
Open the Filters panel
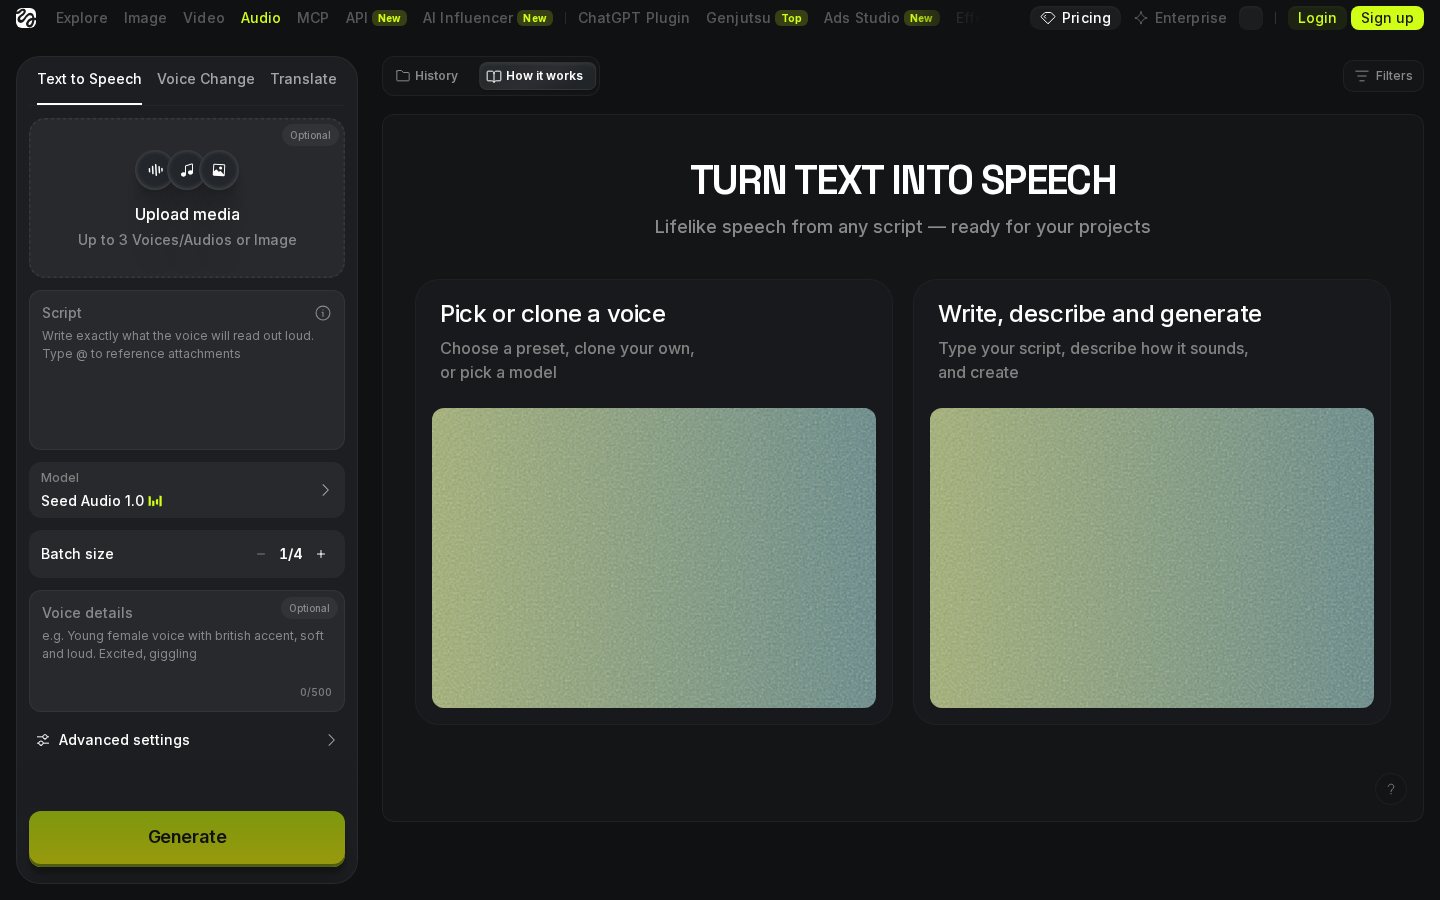pos(1383,76)
